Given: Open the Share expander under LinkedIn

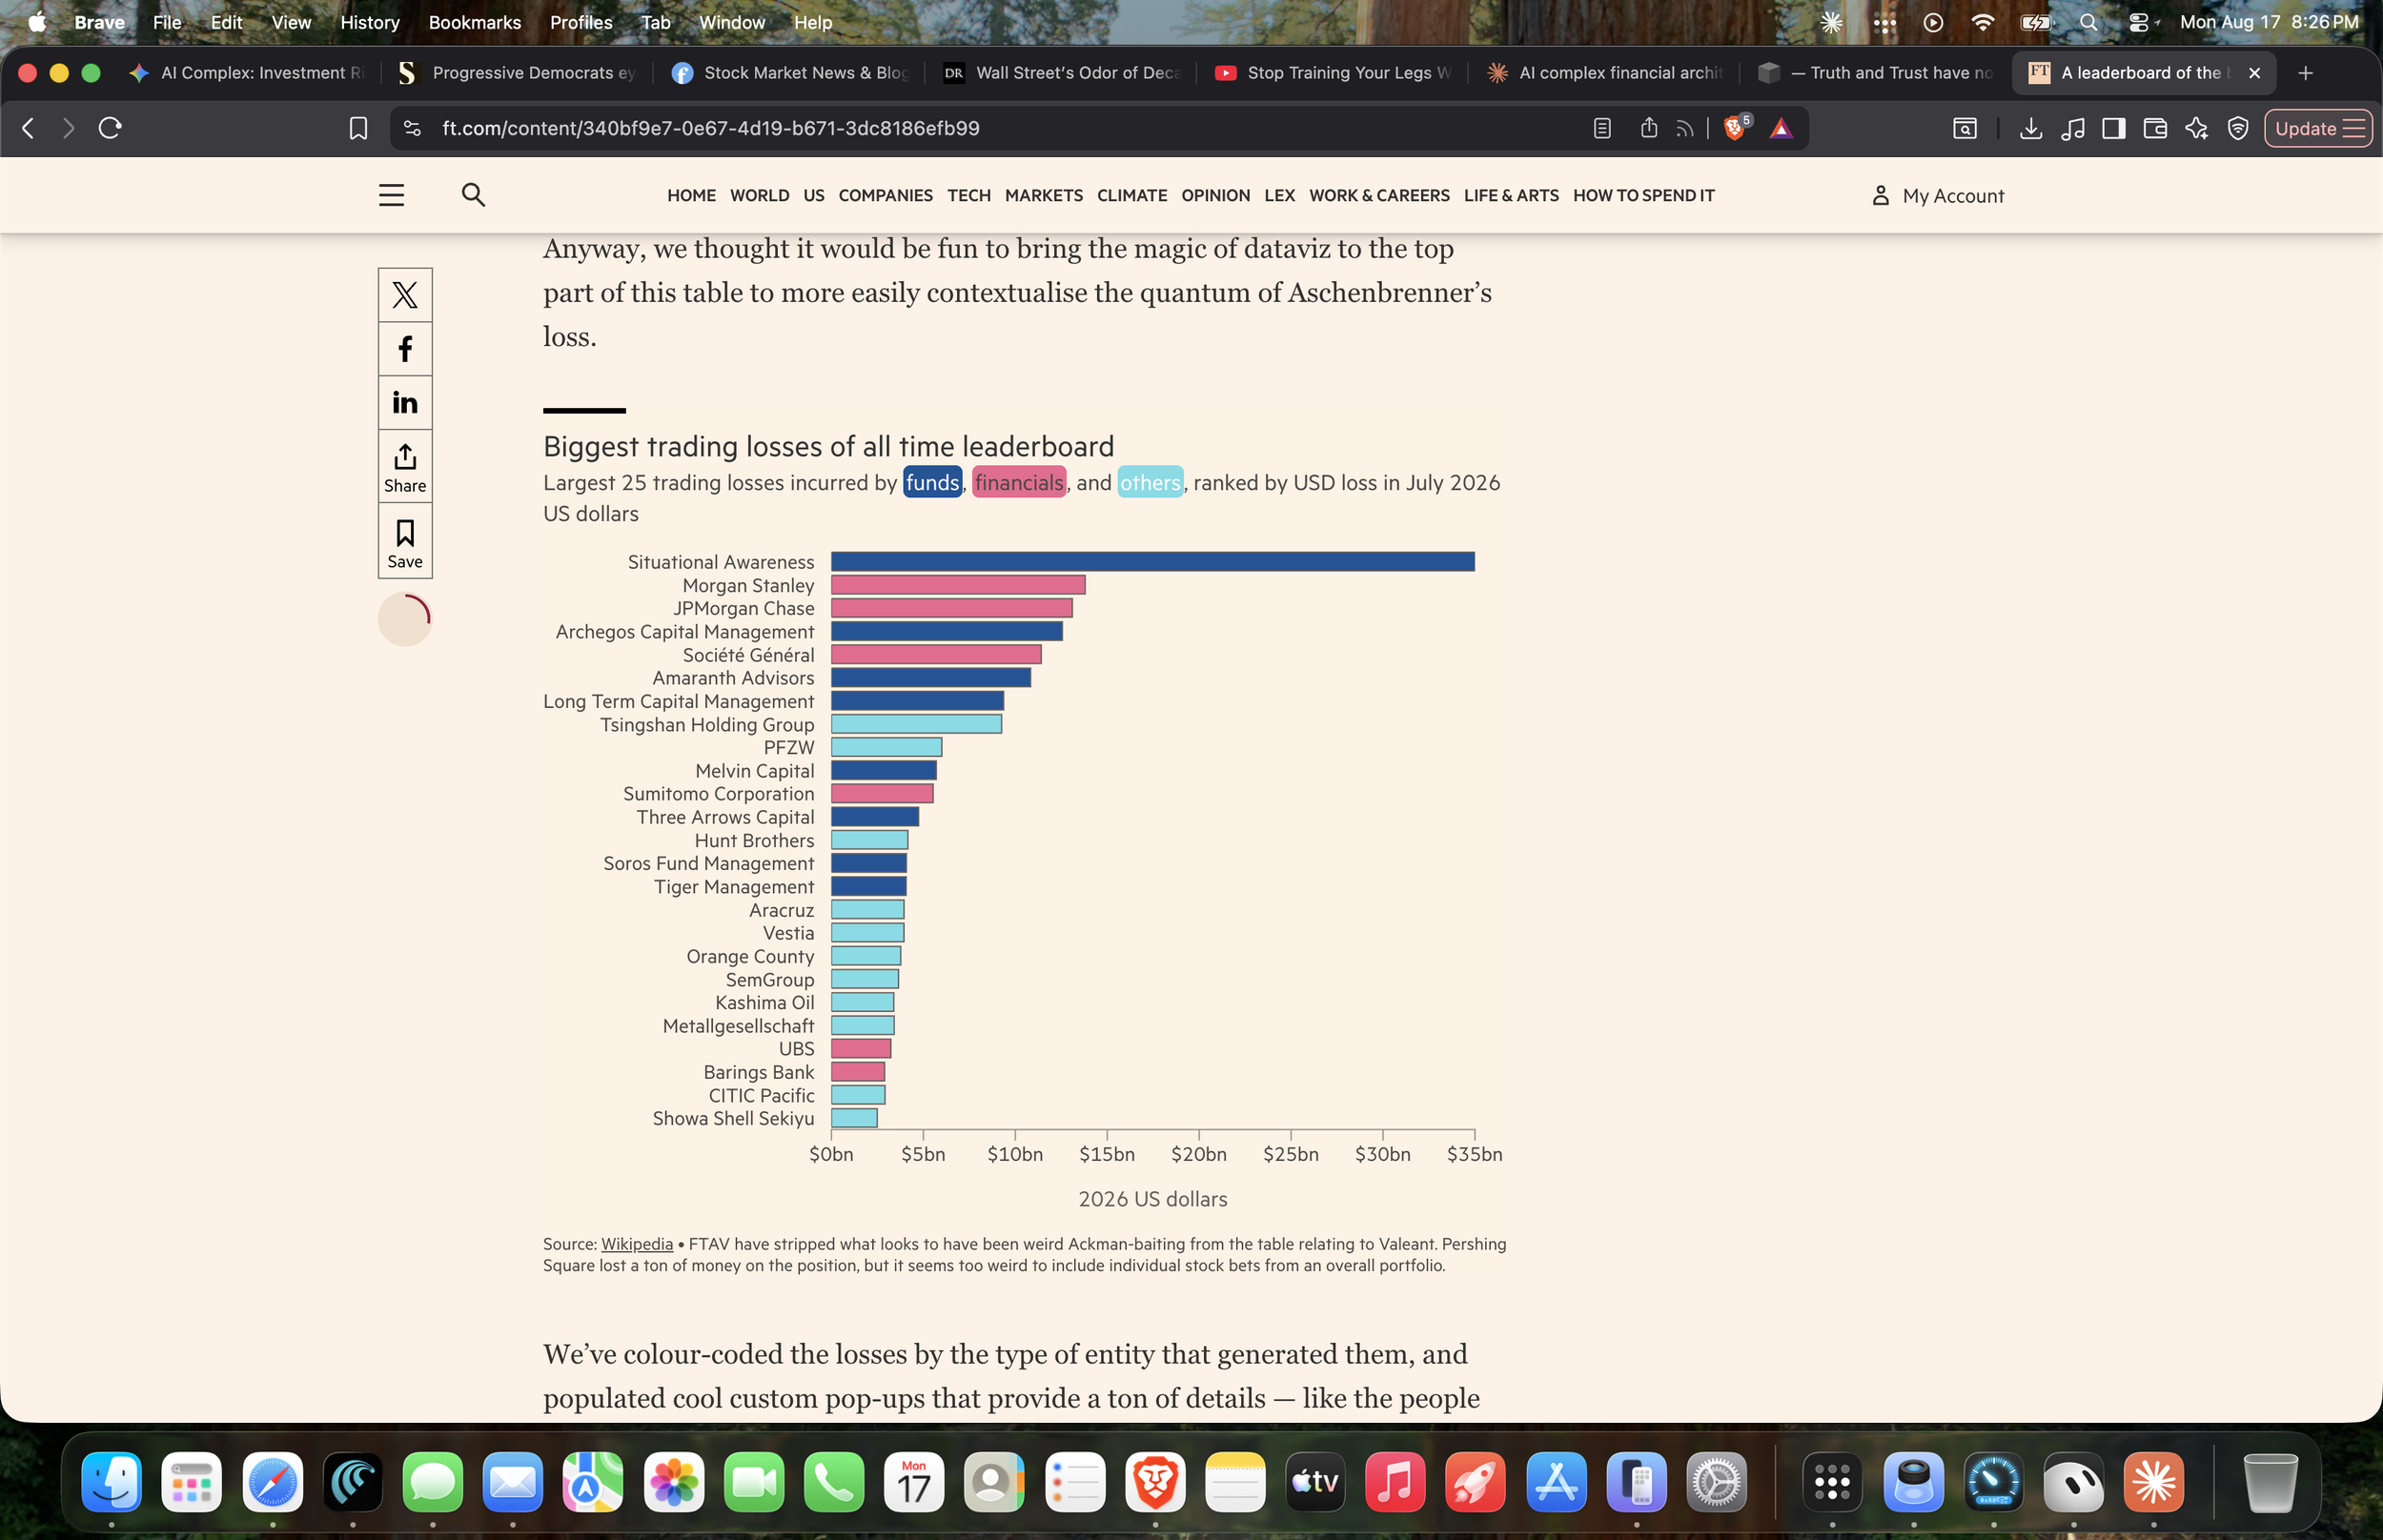Looking at the screenshot, I should [x=405, y=467].
